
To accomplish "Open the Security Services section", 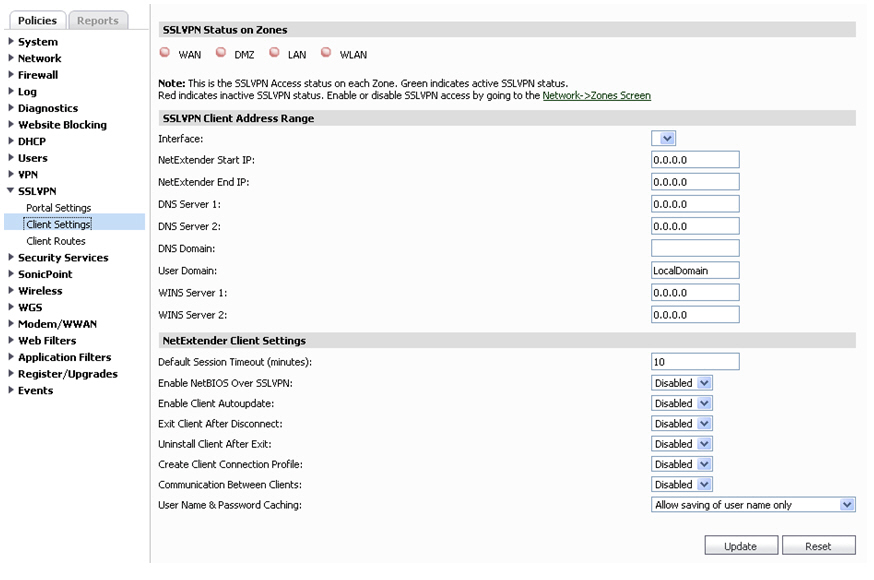I will click(x=63, y=257).
